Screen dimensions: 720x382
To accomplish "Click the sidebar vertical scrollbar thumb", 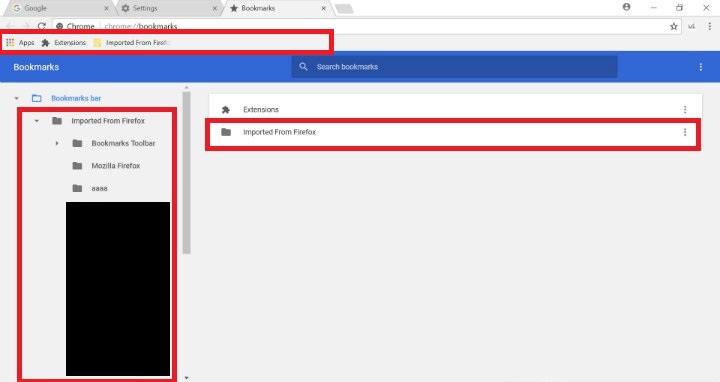I will pos(186,173).
